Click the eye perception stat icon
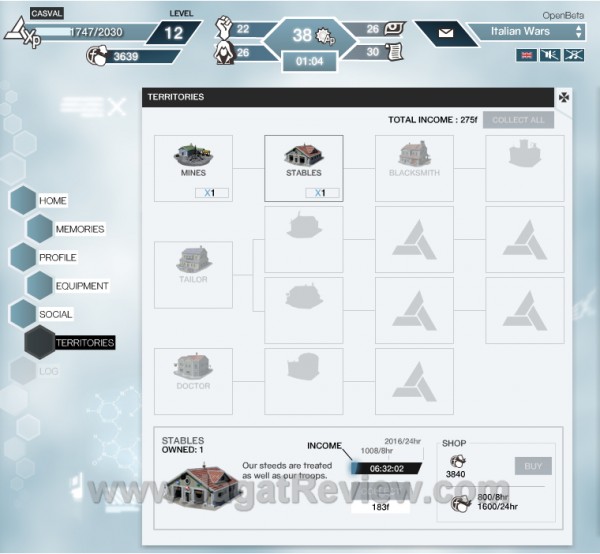 (393, 28)
